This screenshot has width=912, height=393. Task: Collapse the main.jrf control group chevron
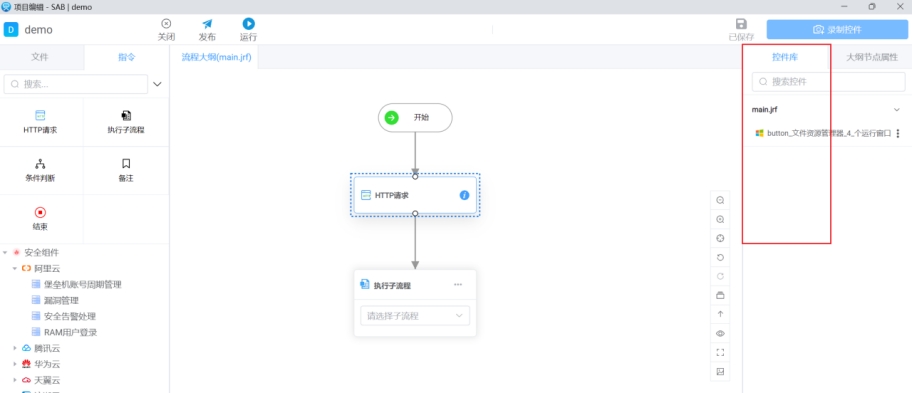897,109
